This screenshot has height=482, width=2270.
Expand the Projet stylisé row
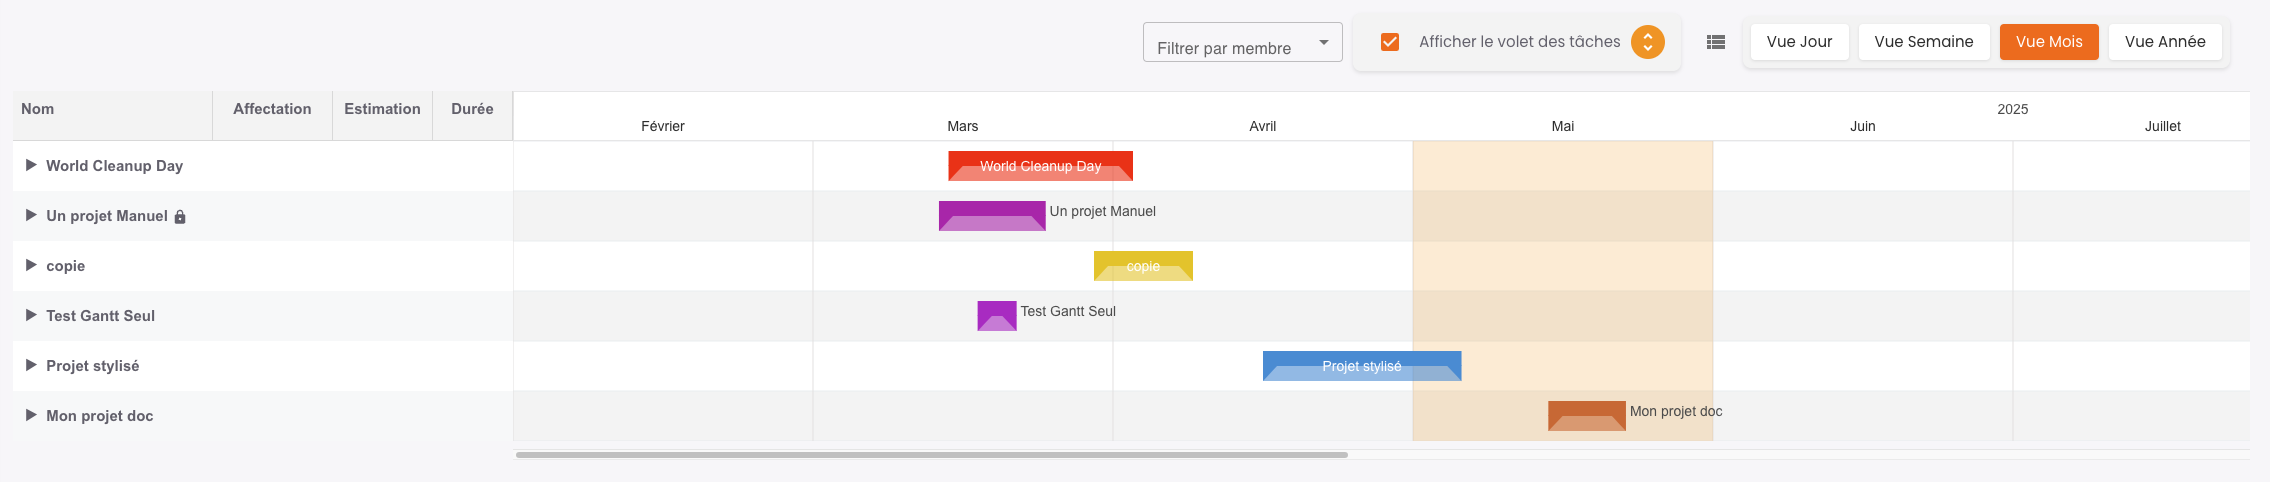31,365
